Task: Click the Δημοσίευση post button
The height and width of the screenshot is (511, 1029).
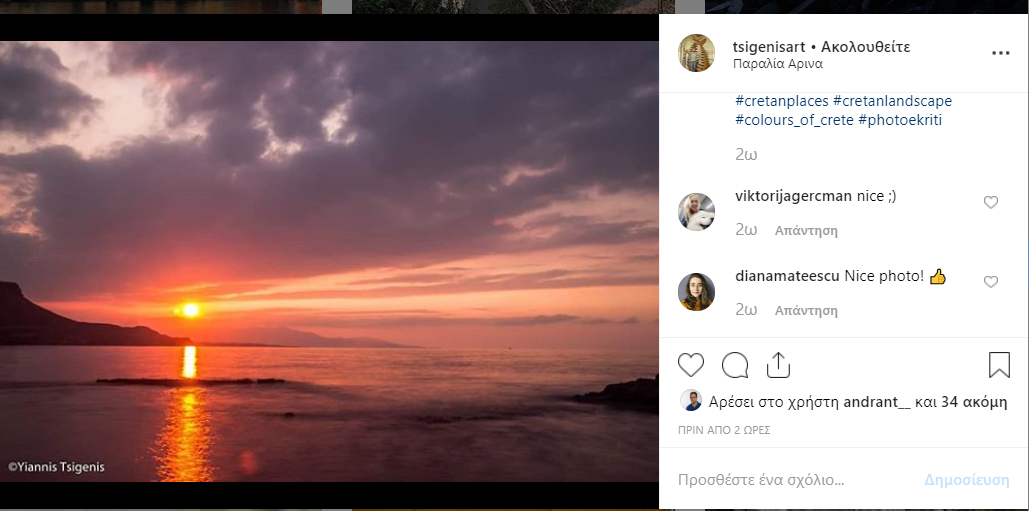Action: click(967, 480)
